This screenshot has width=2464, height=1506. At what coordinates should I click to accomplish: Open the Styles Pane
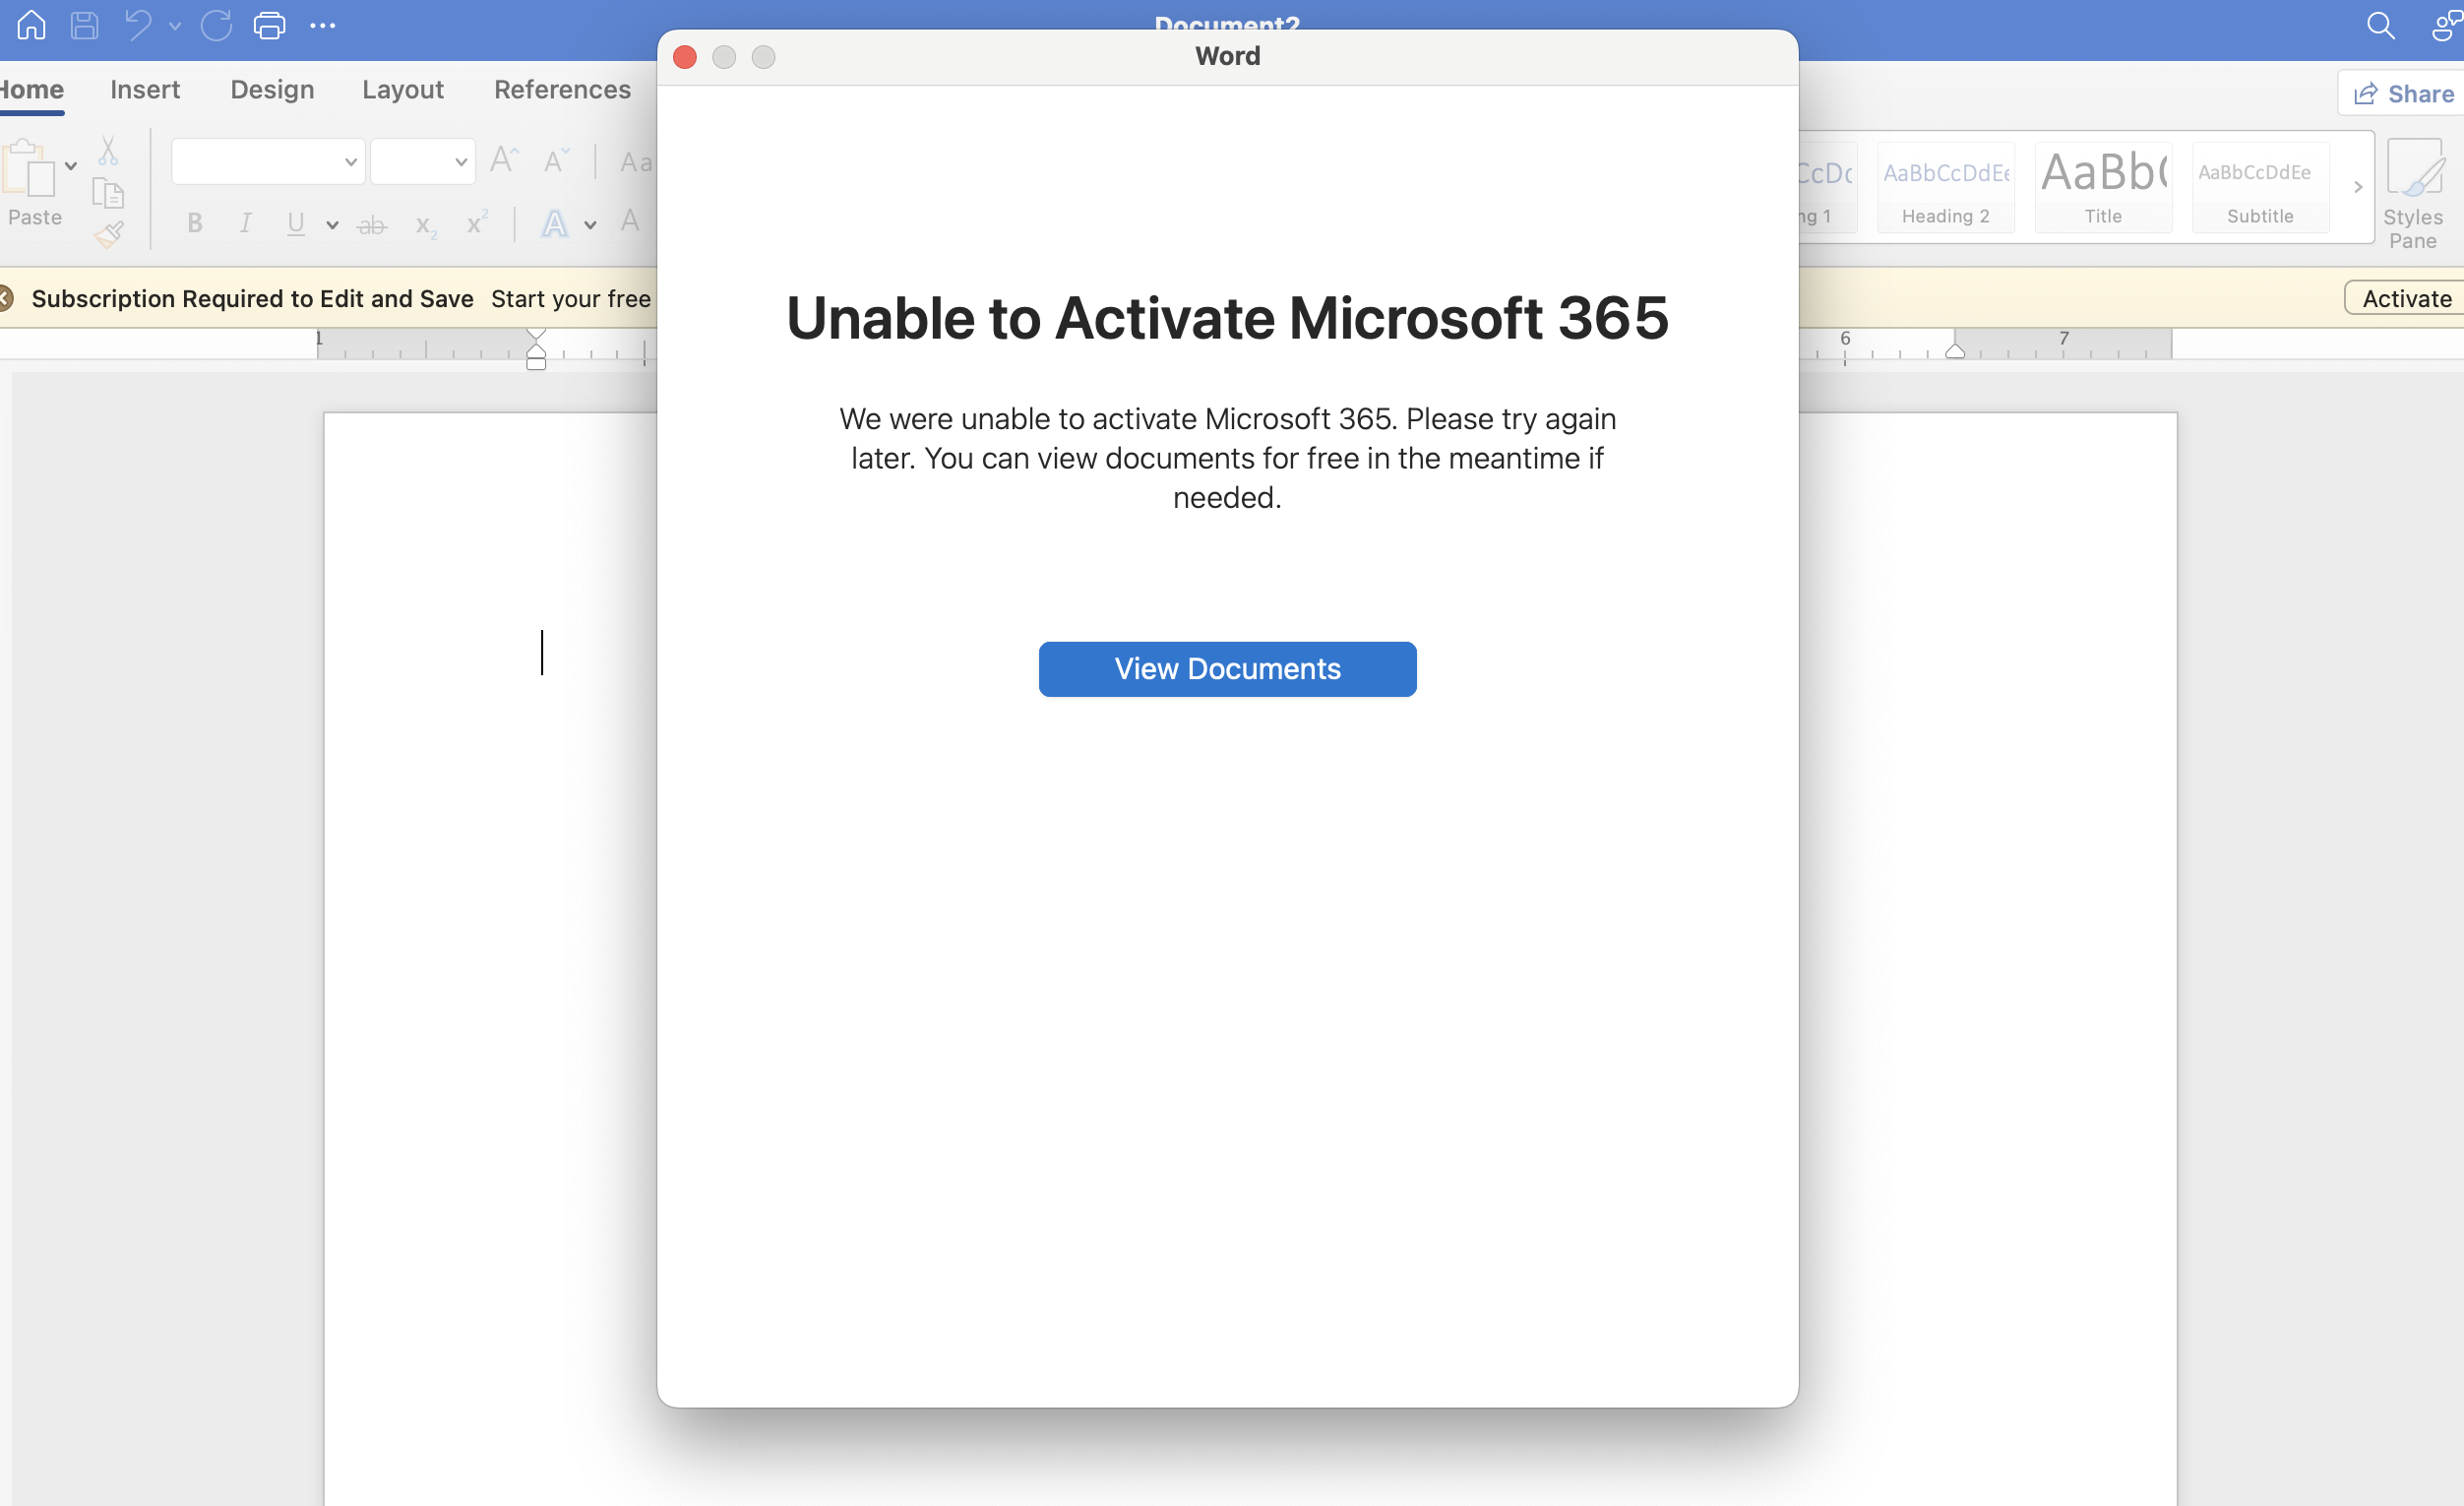coord(2412,194)
